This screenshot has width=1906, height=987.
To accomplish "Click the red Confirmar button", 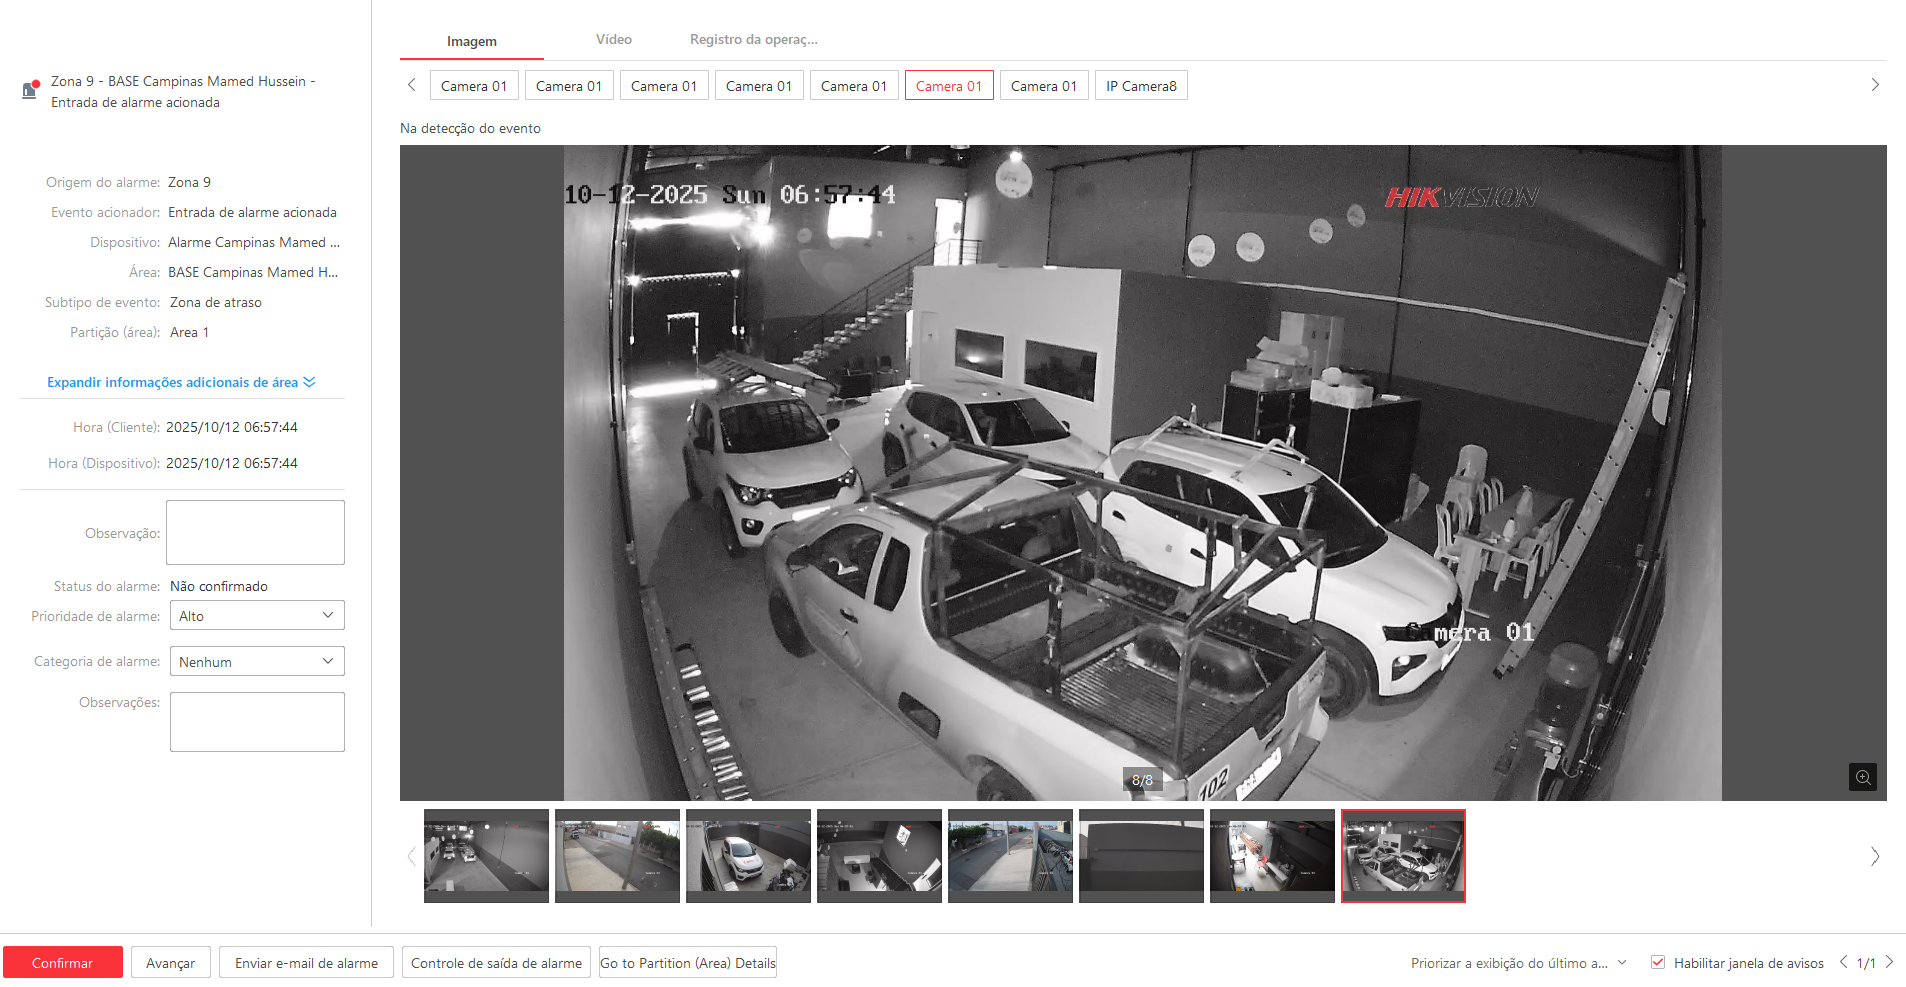I will pos(62,963).
